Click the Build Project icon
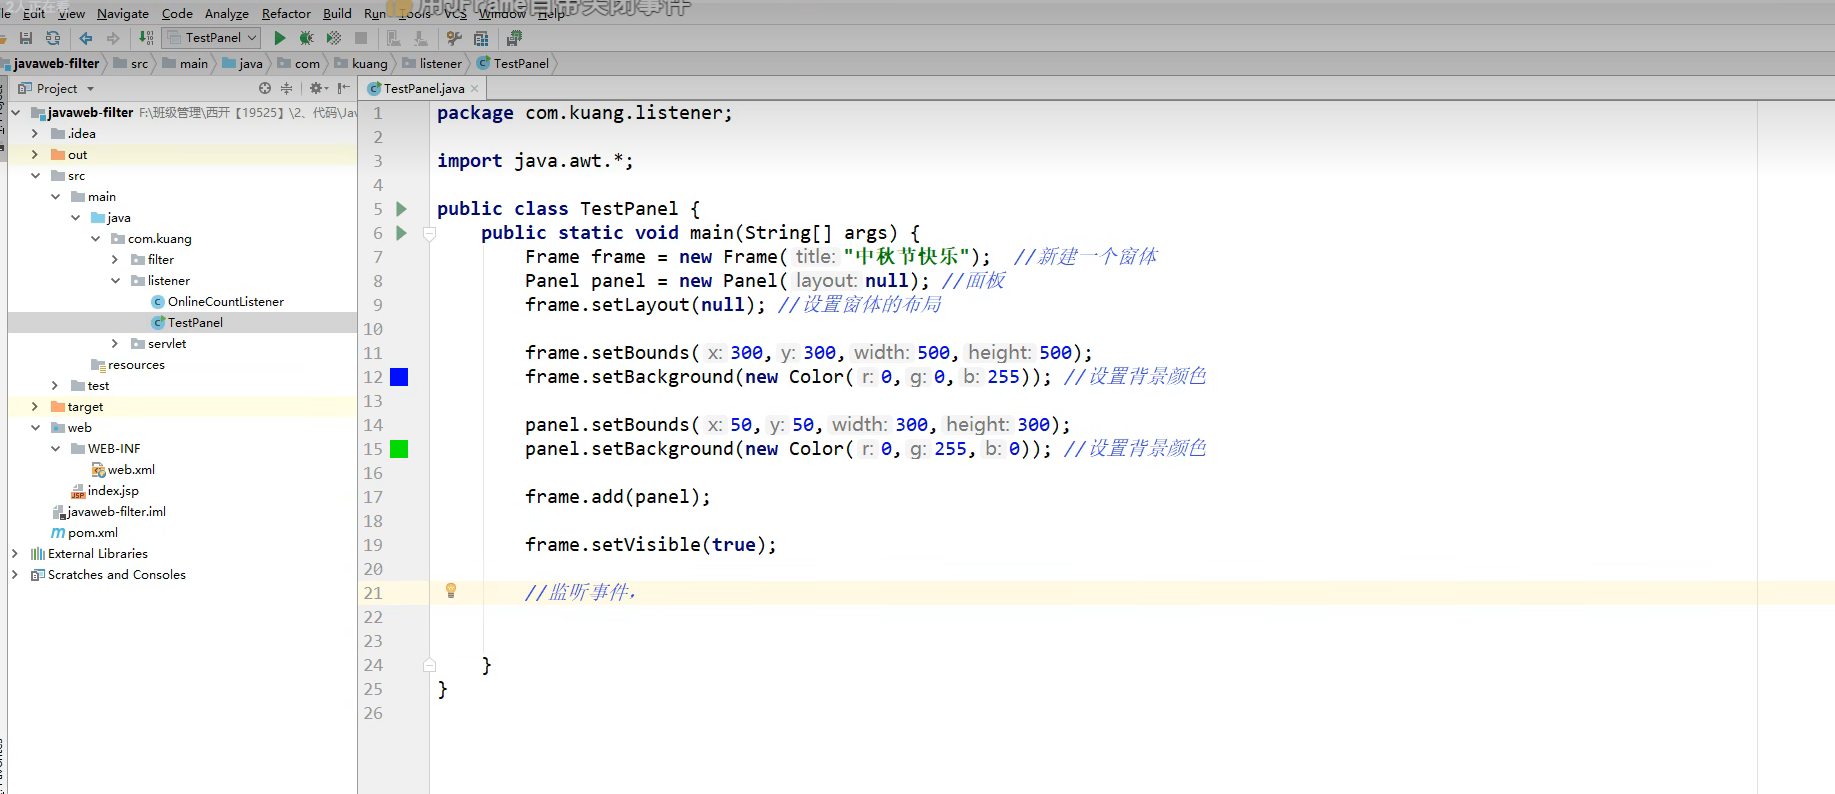Screen dimensions: 1835x794 (147, 38)
